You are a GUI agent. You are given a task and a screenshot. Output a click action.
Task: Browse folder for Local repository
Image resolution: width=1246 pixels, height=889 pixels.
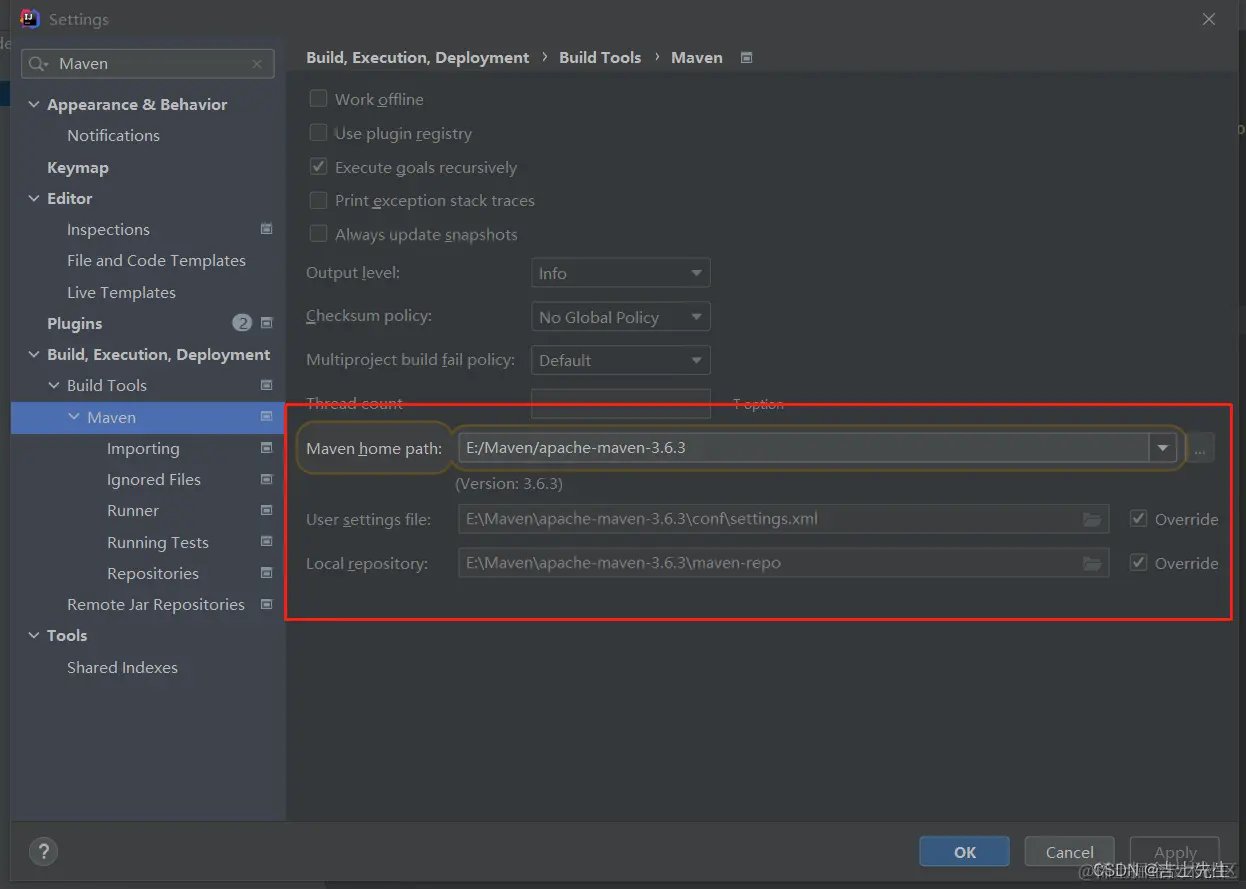(x=1092, y=563)
